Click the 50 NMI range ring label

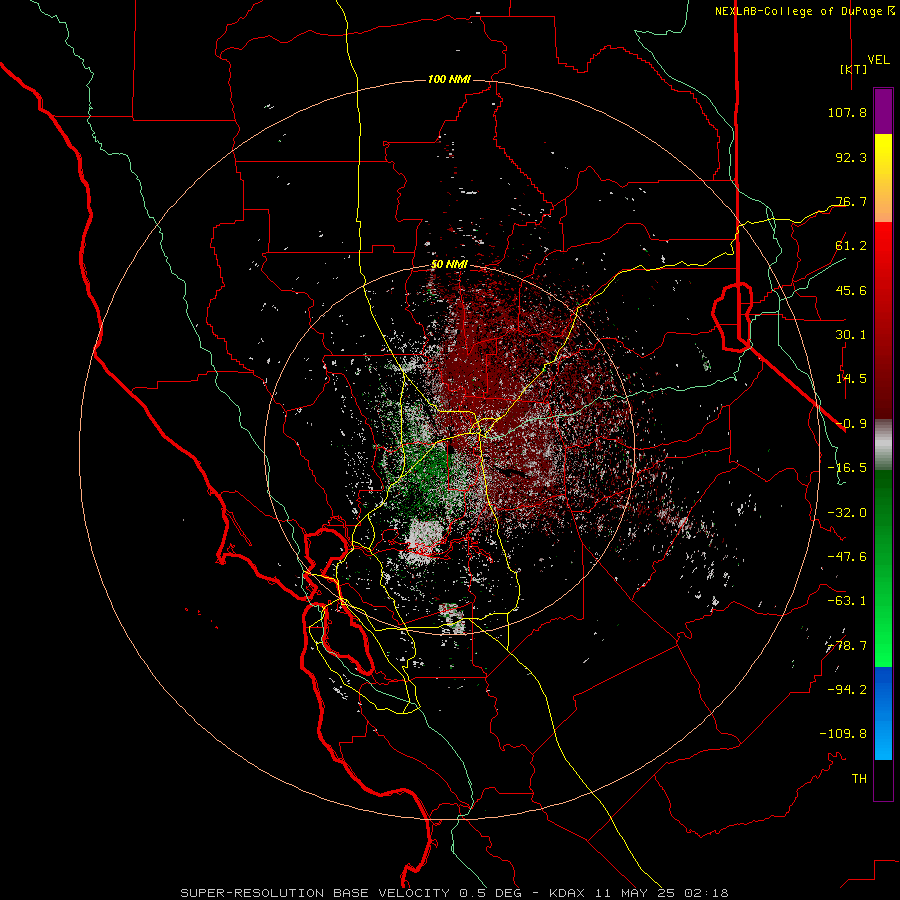coord(449,265)
